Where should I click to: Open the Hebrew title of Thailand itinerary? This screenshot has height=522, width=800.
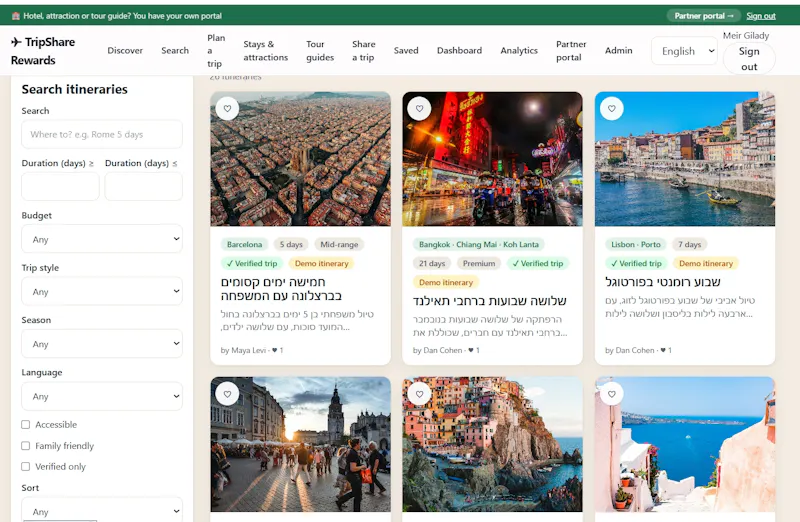[x=489, y=301]
